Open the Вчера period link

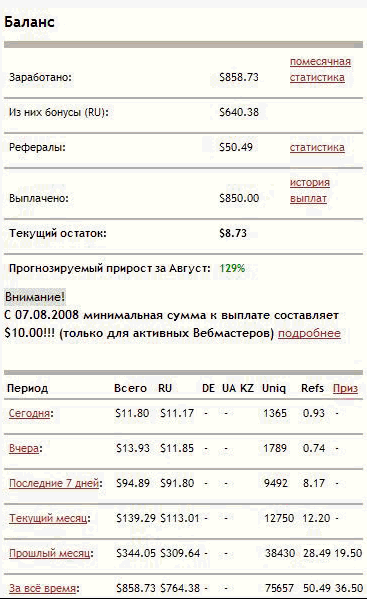pos(24,448)
